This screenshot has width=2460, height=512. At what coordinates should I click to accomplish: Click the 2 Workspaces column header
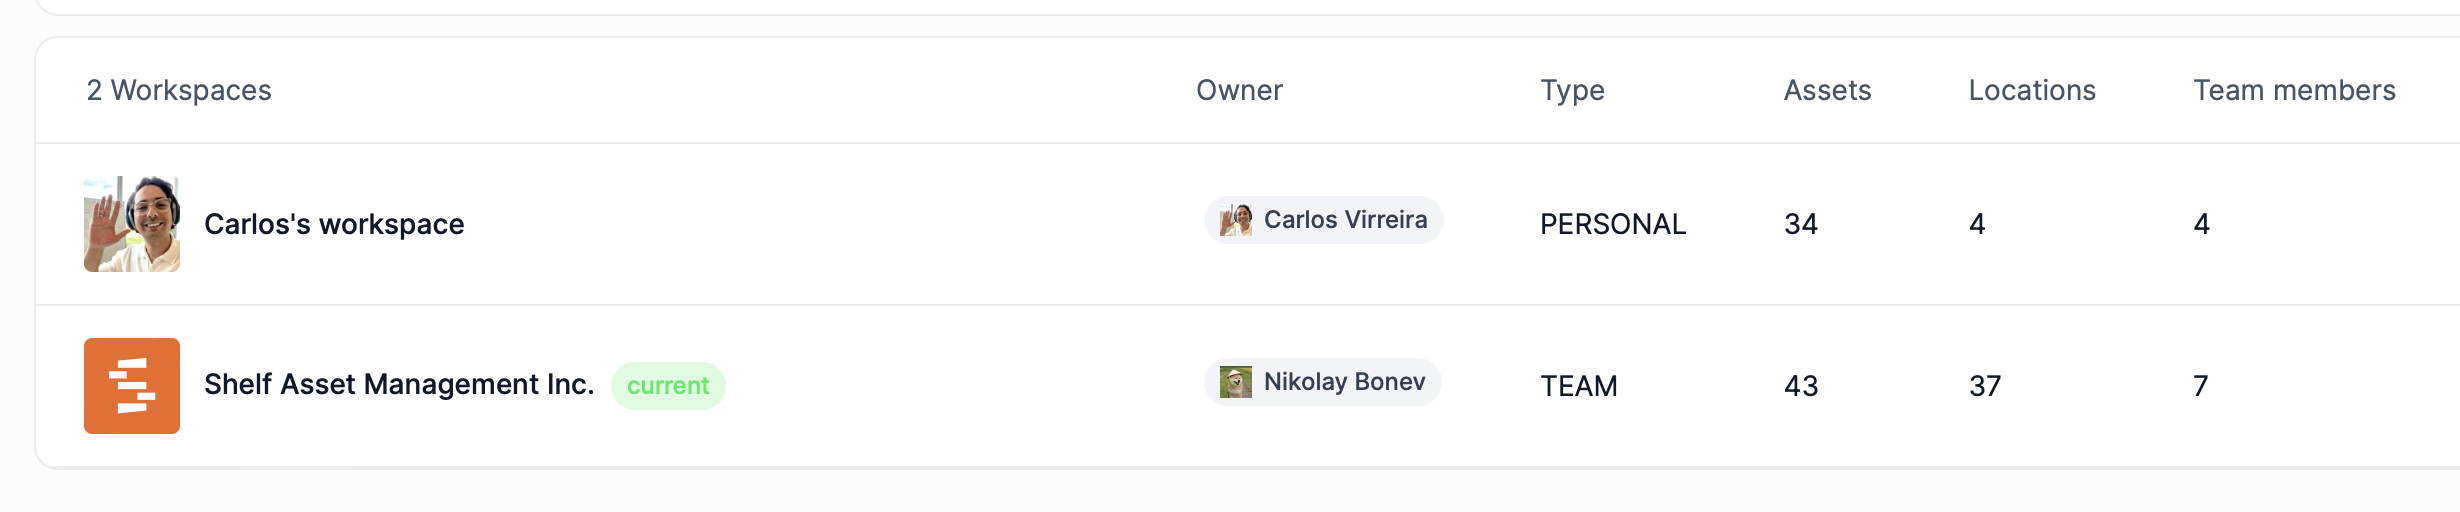(179, 90)
